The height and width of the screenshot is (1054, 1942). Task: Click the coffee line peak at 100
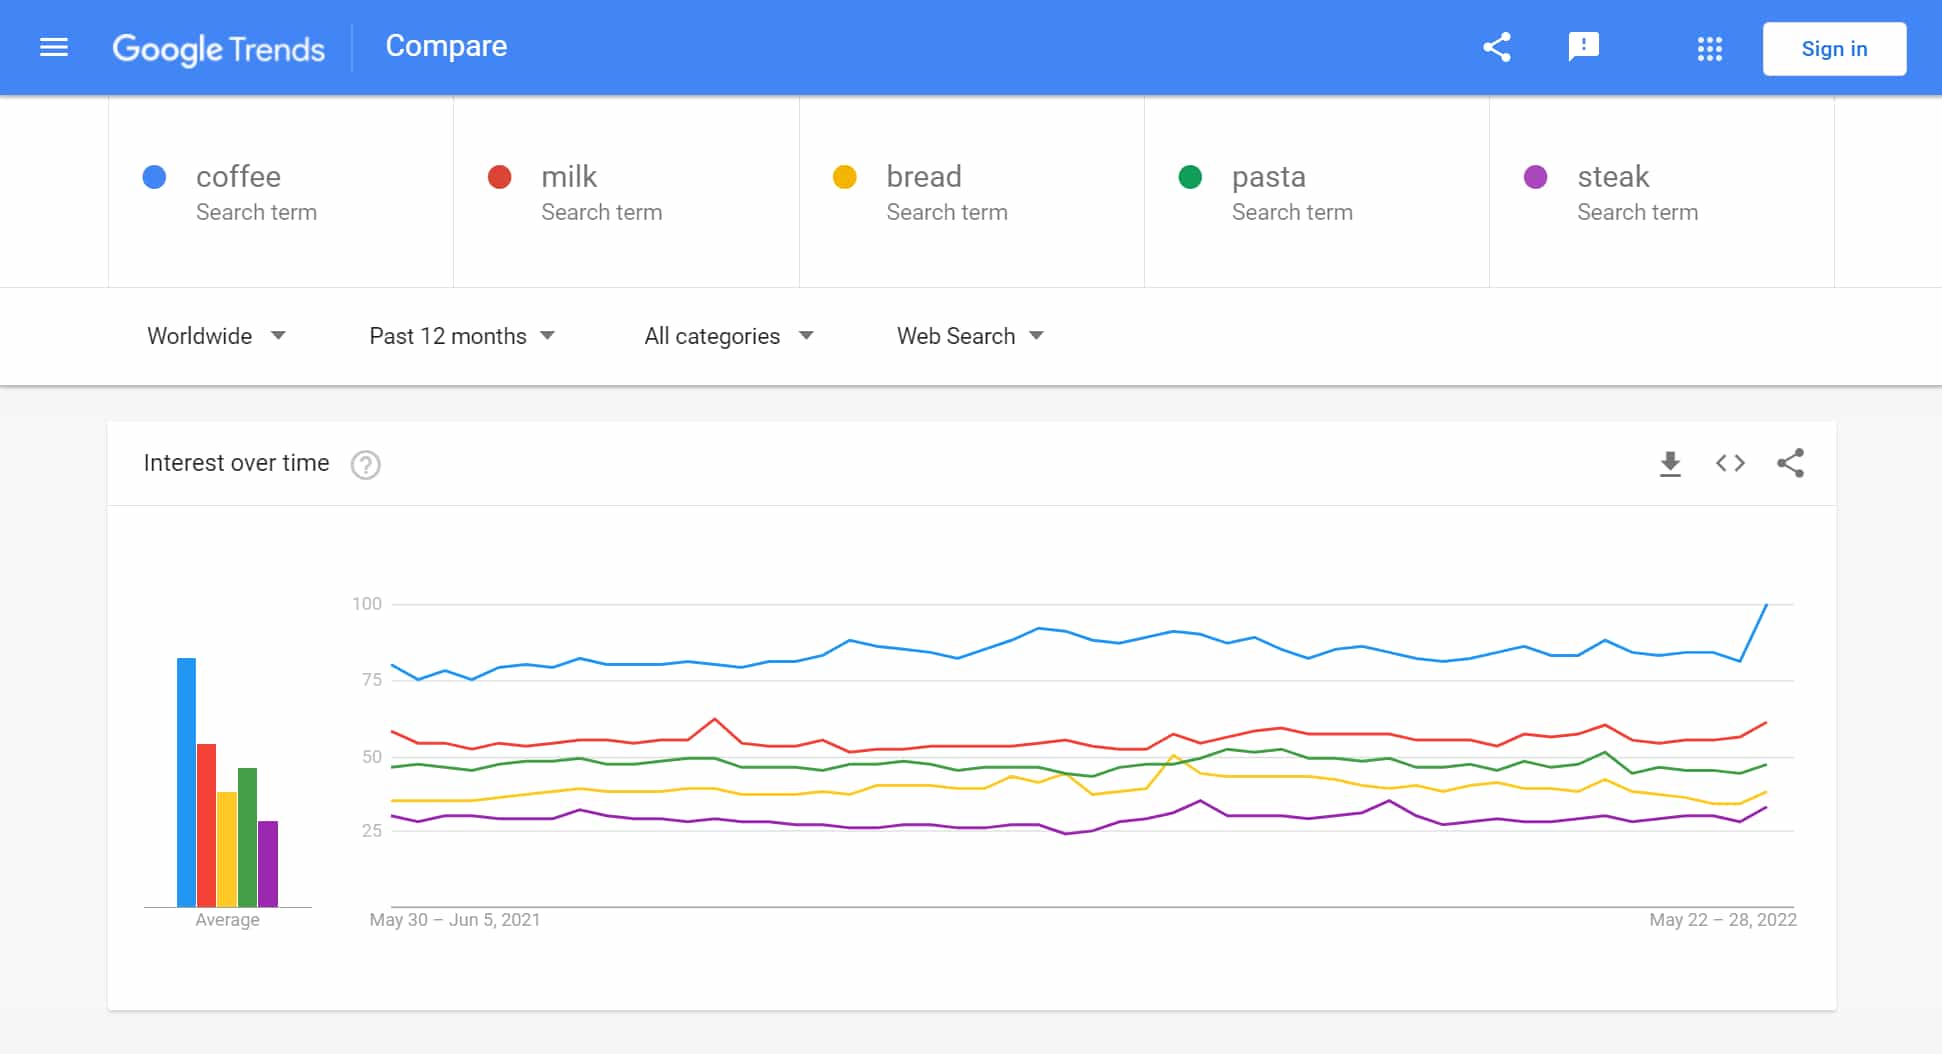pos(1766,605)
